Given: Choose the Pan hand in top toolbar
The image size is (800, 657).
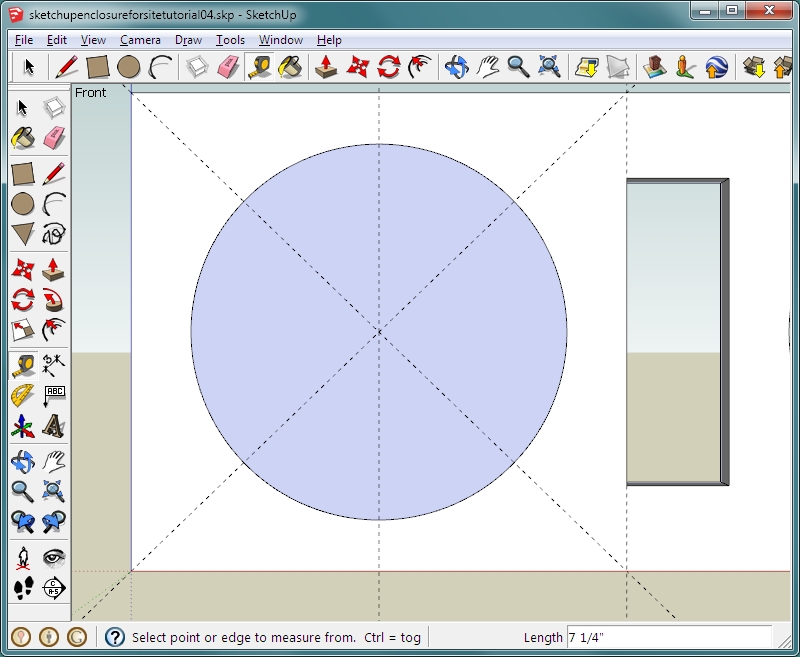Looking at the screenshot, I should point(488,67).
